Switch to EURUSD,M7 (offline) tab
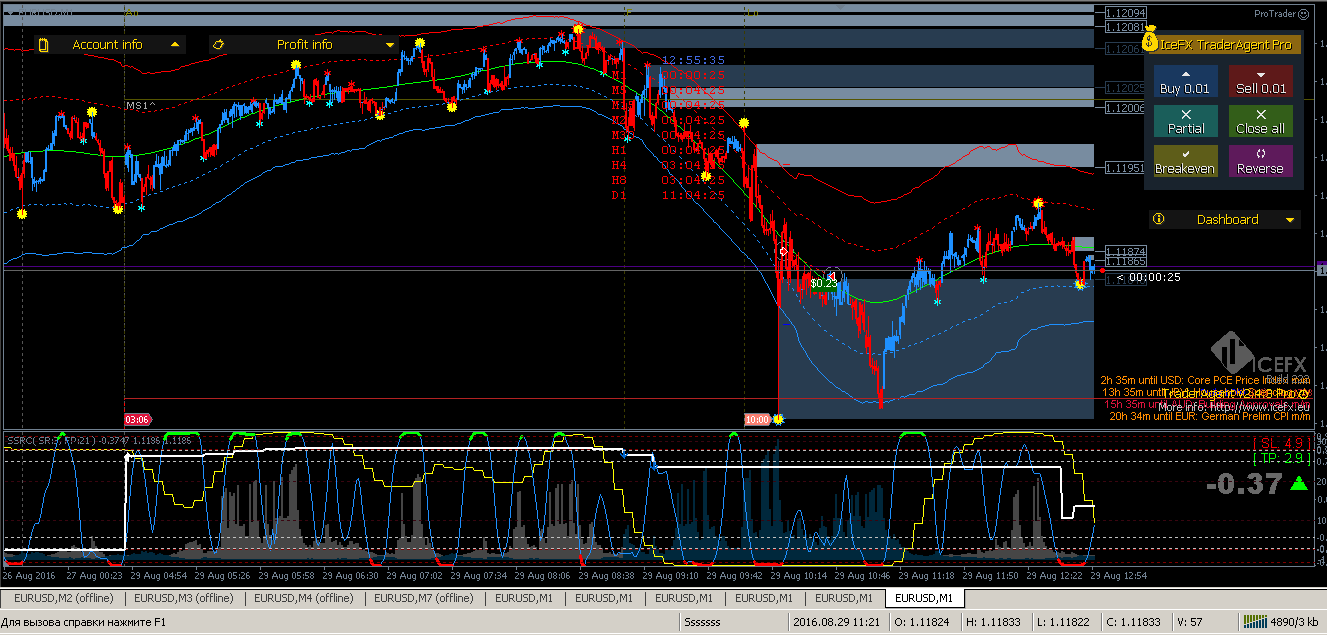Viewport: 1327px width, 635px height. [x=423, y=598]
